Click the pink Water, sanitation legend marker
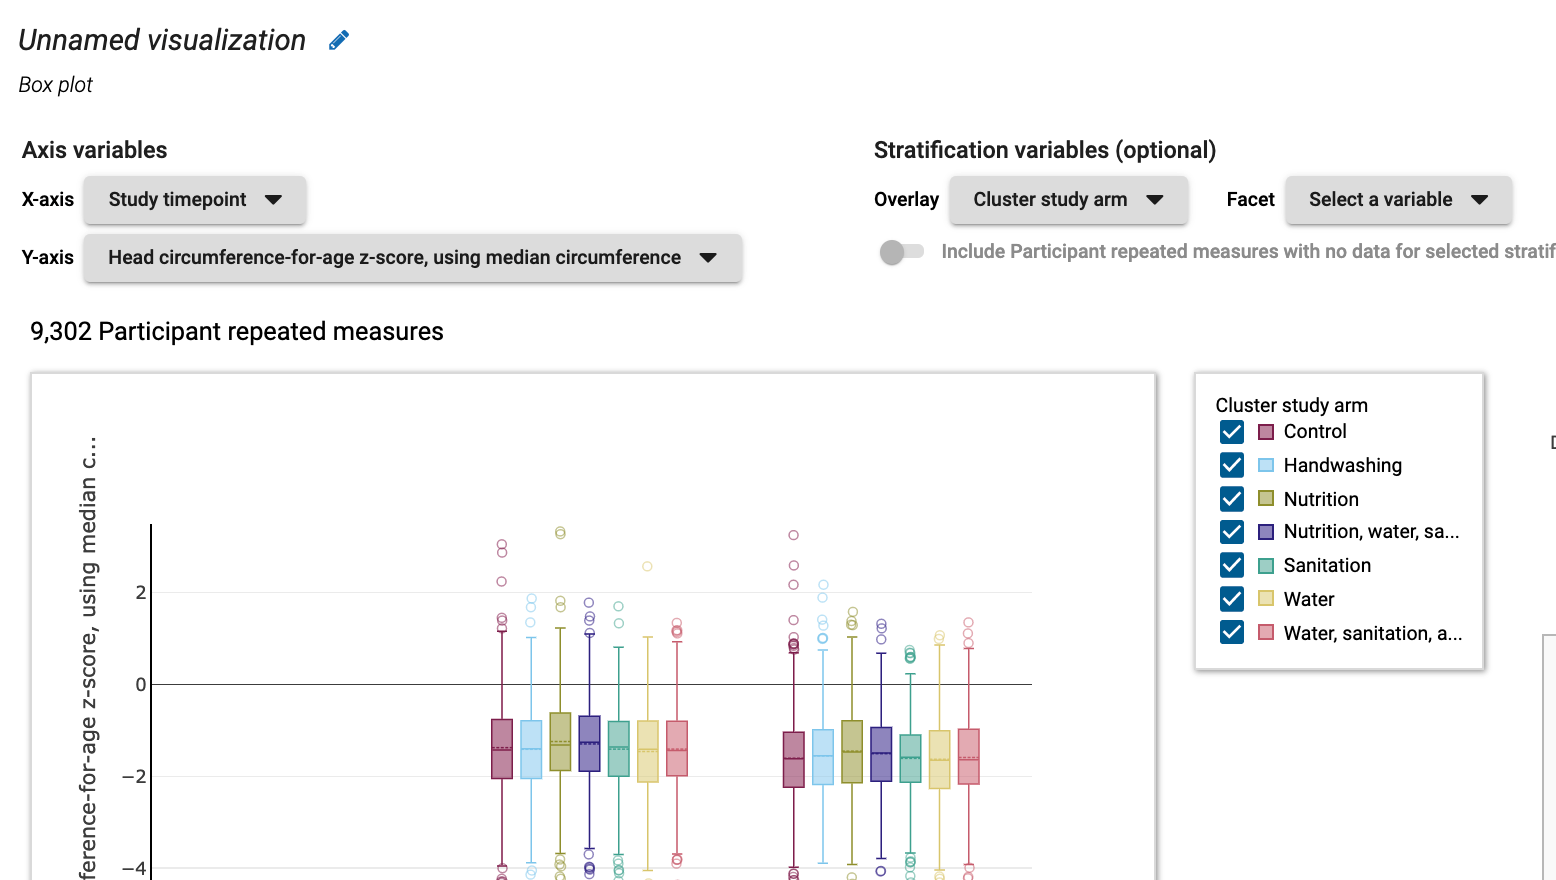1556x880 pixels. [1266, 633]
